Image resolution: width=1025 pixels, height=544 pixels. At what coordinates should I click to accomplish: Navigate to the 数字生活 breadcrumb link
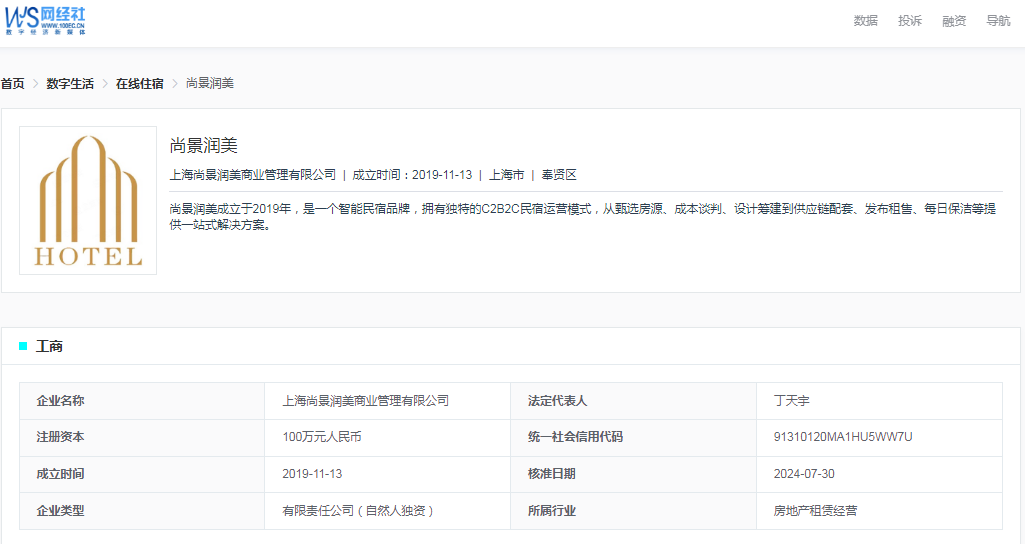click(70, 84)
